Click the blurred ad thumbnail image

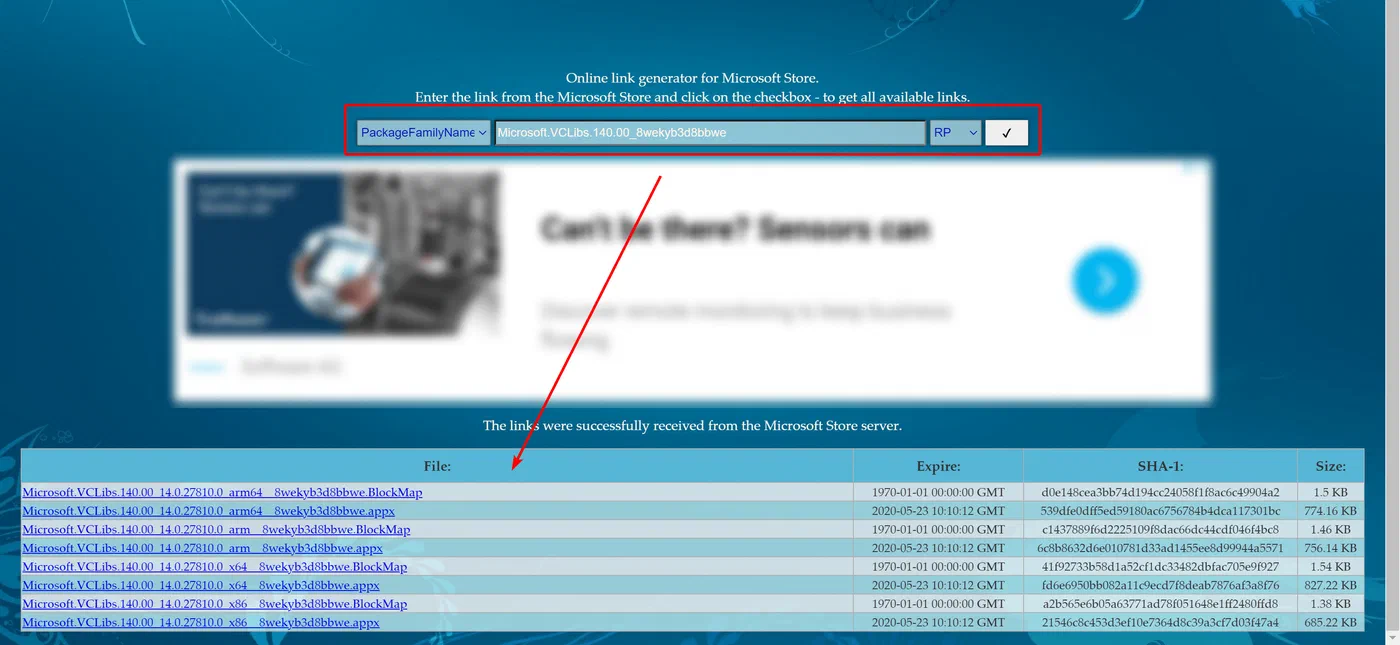342,253
